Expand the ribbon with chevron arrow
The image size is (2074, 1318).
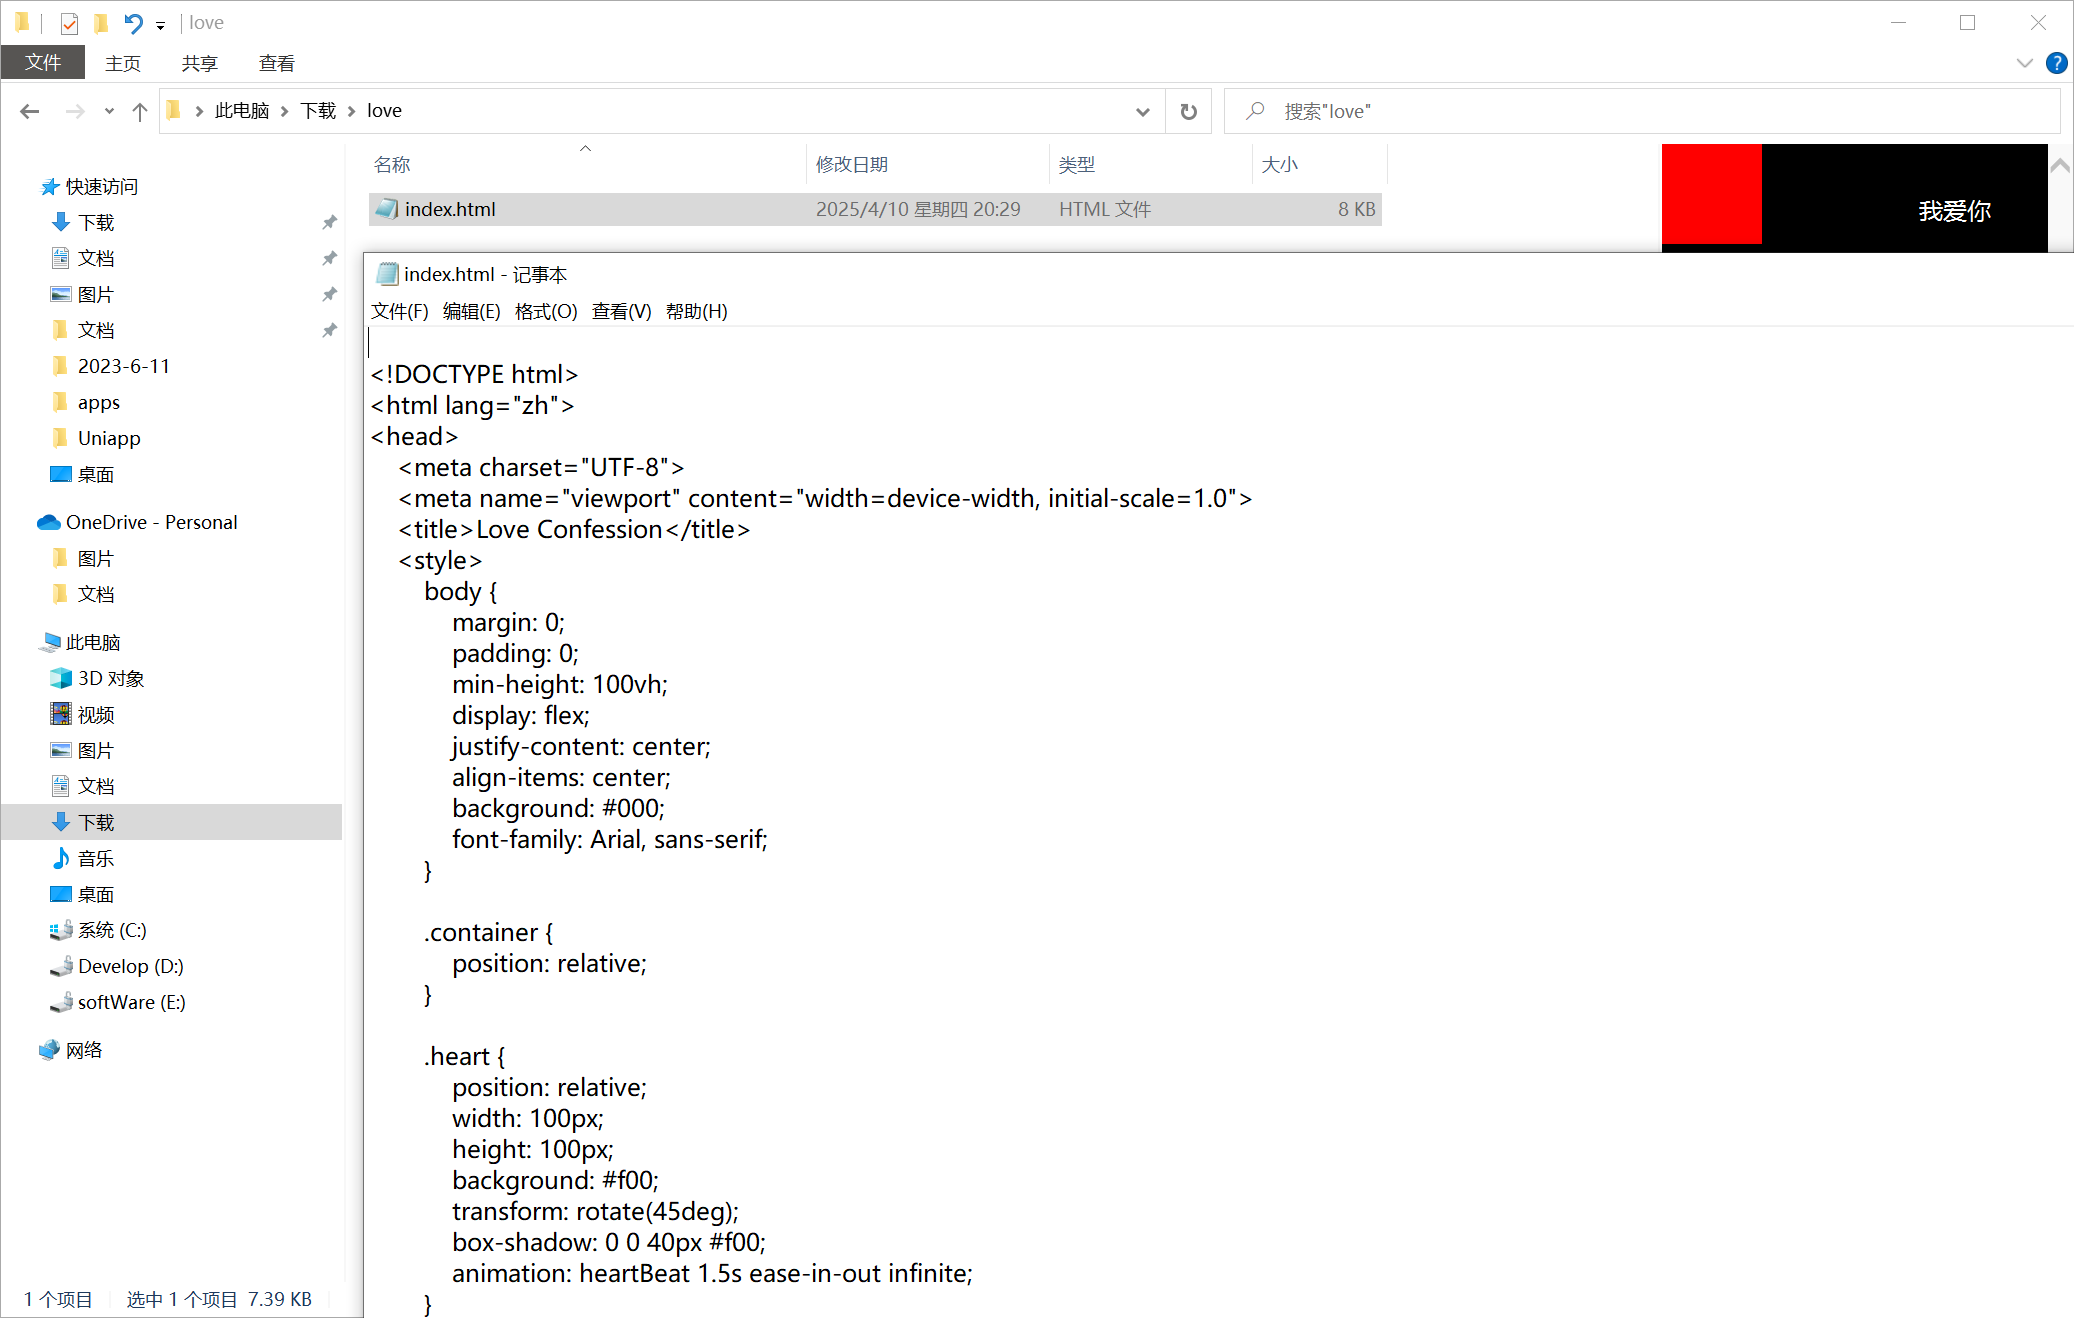click(2024, 63)
